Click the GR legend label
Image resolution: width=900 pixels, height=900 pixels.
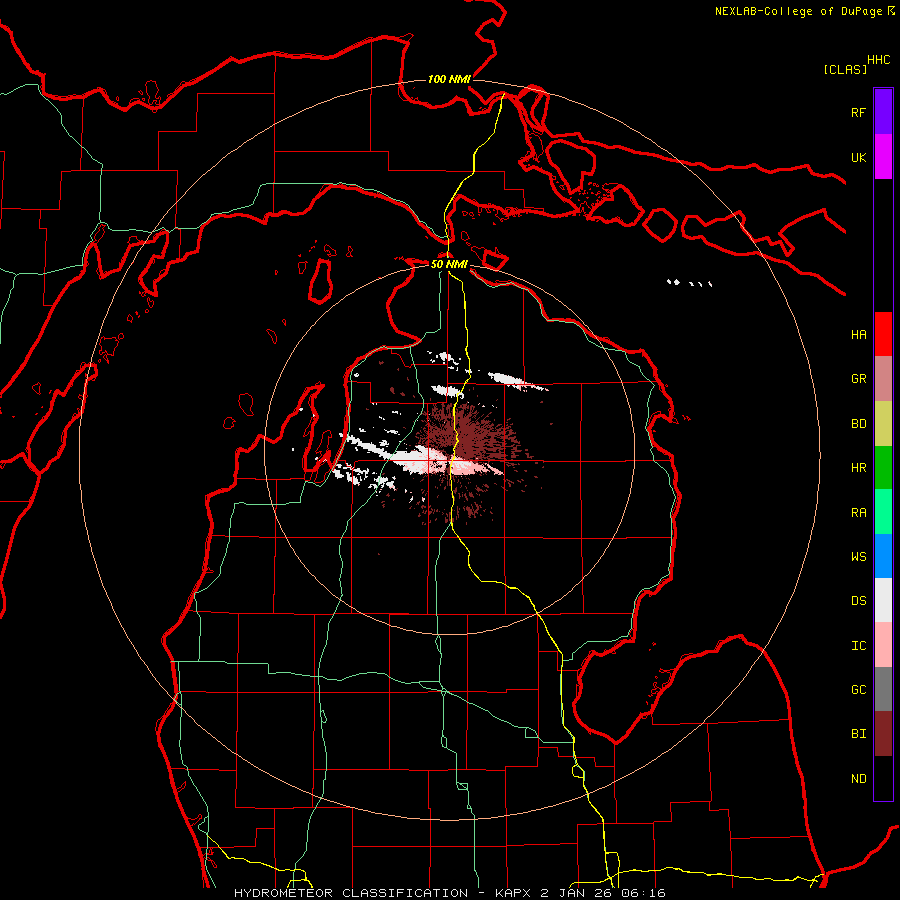tap(859, 379)
